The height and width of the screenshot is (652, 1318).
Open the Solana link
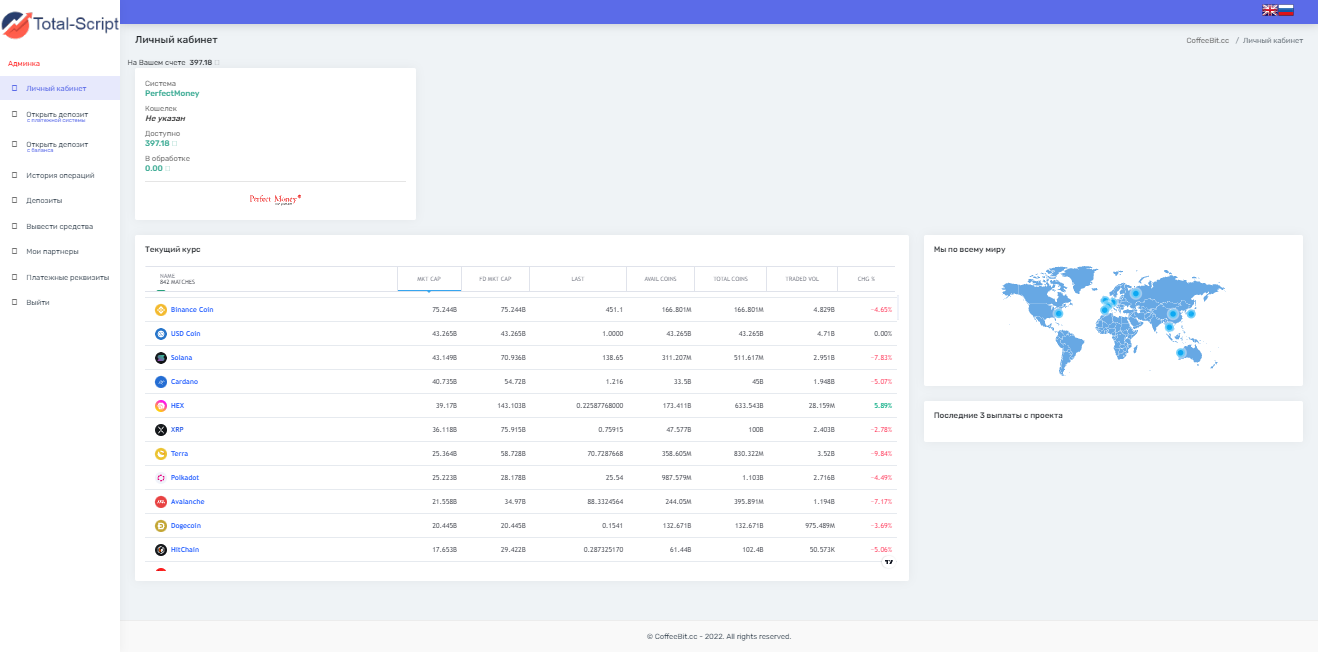(182, 358)
